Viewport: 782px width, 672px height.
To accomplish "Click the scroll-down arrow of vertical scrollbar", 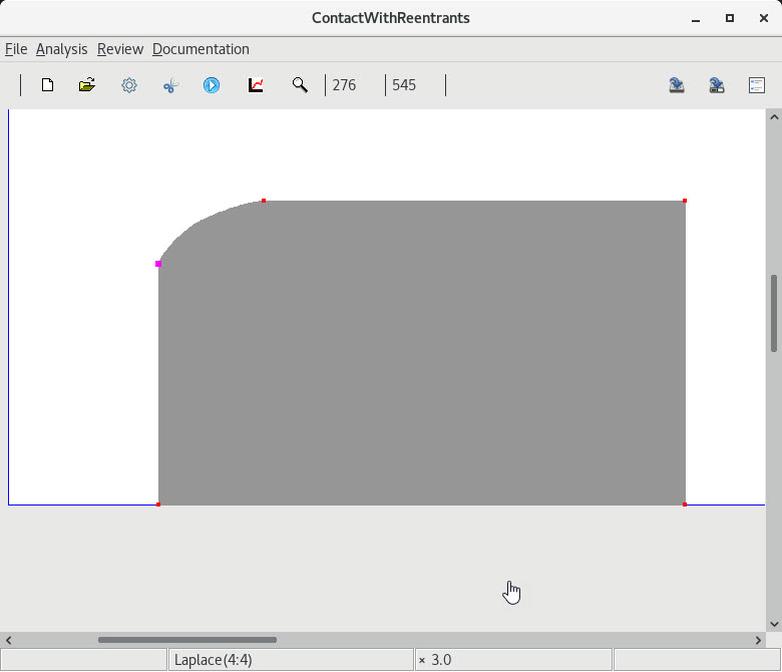I will (773, 624).
